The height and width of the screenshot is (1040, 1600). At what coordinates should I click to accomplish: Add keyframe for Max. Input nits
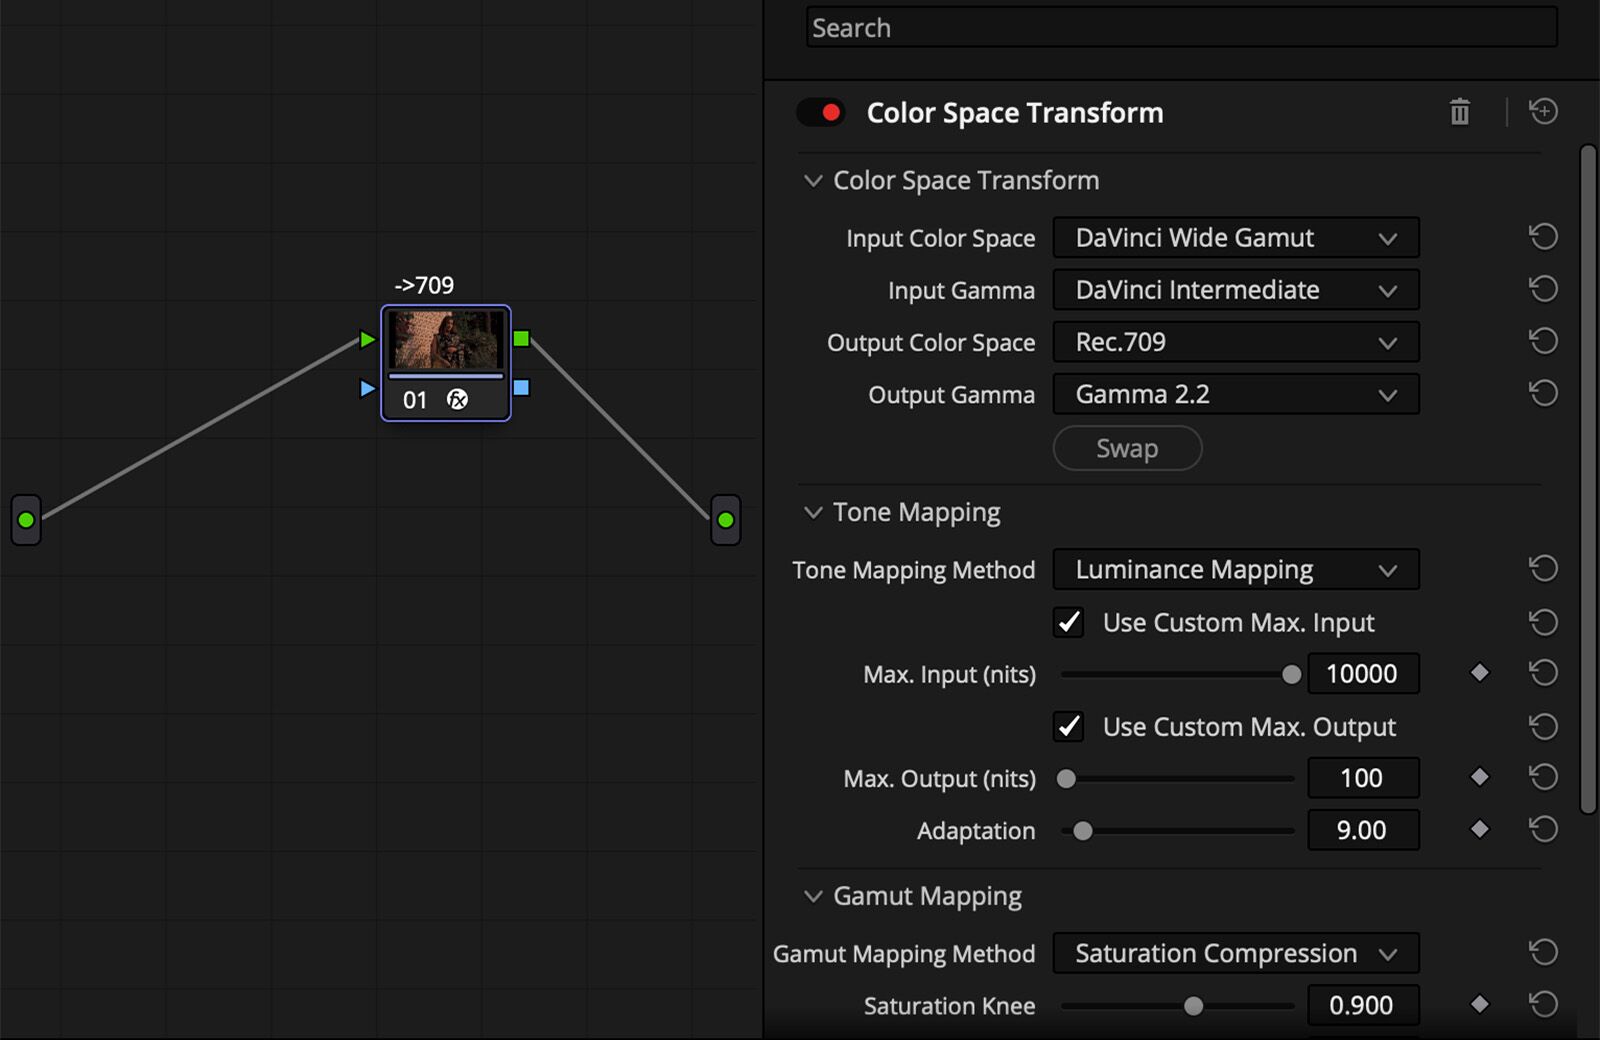(x=1479, y=673)
